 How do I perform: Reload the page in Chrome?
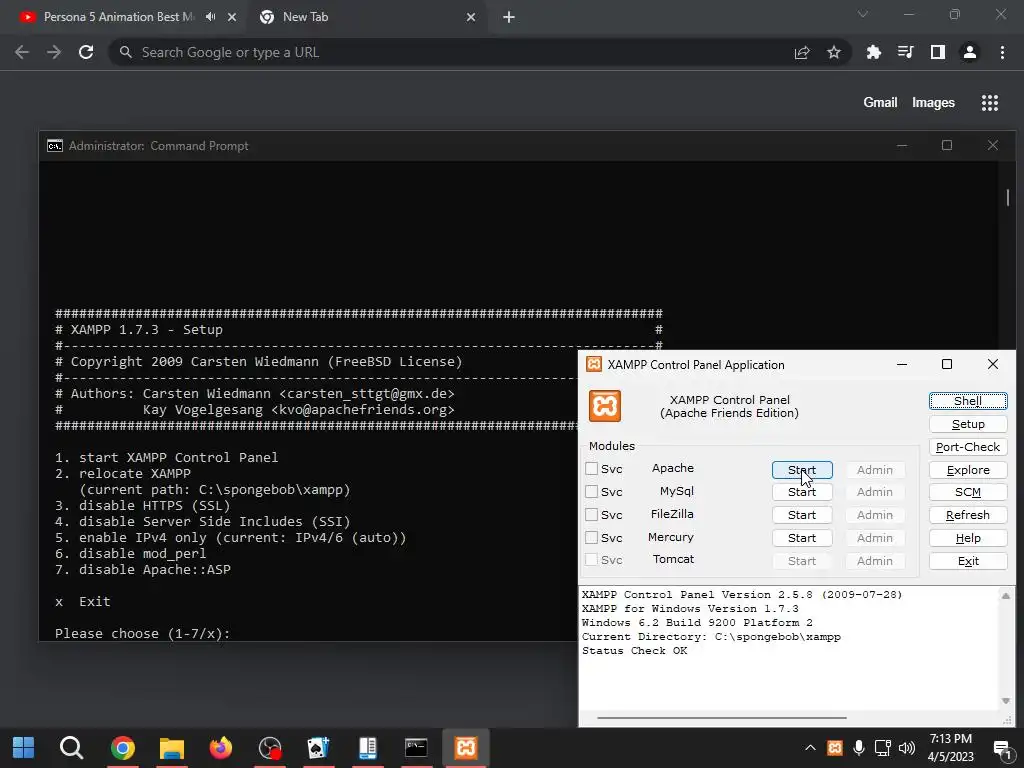(x=86, y=52)
